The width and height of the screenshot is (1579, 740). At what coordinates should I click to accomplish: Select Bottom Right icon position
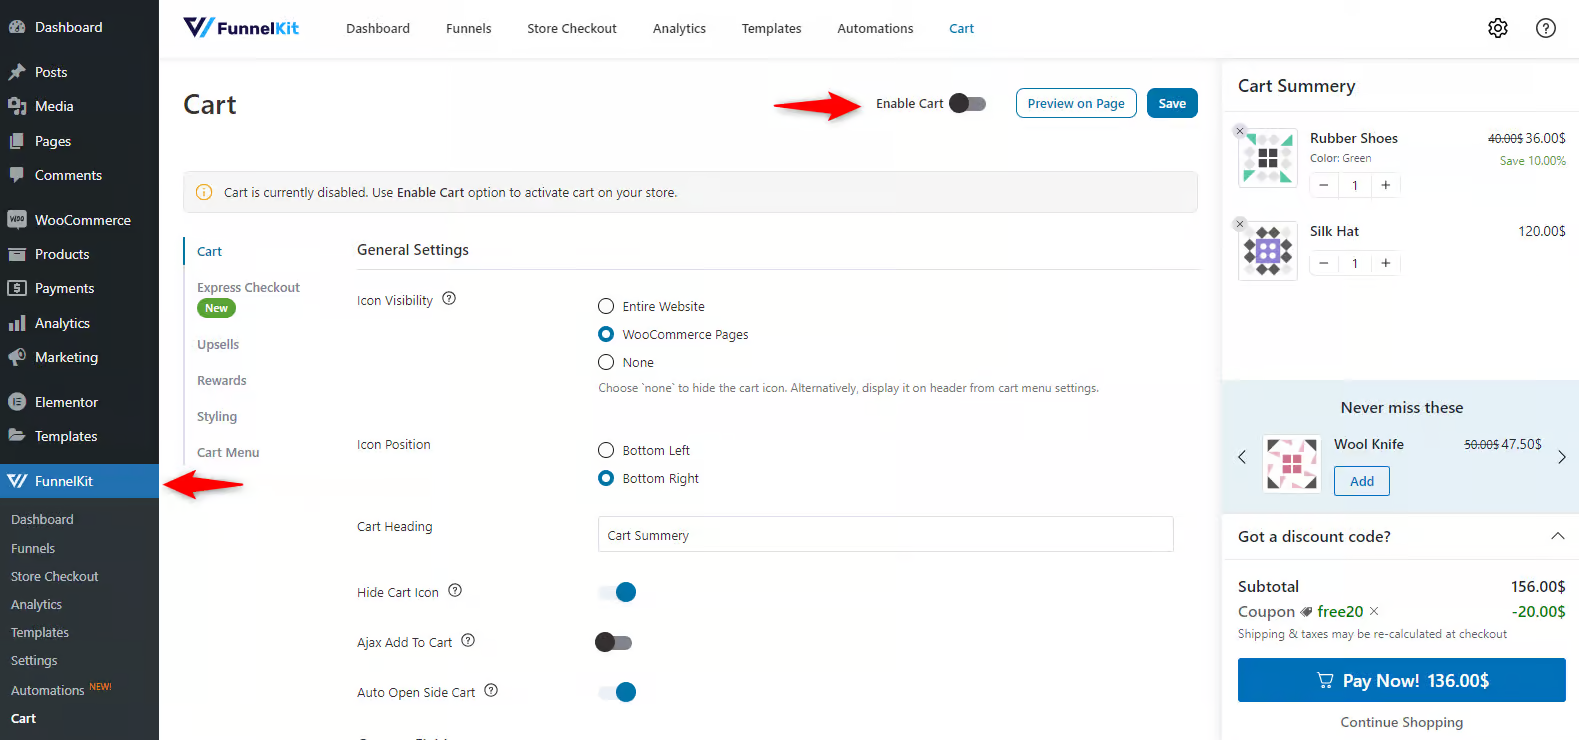coord(606,478)
